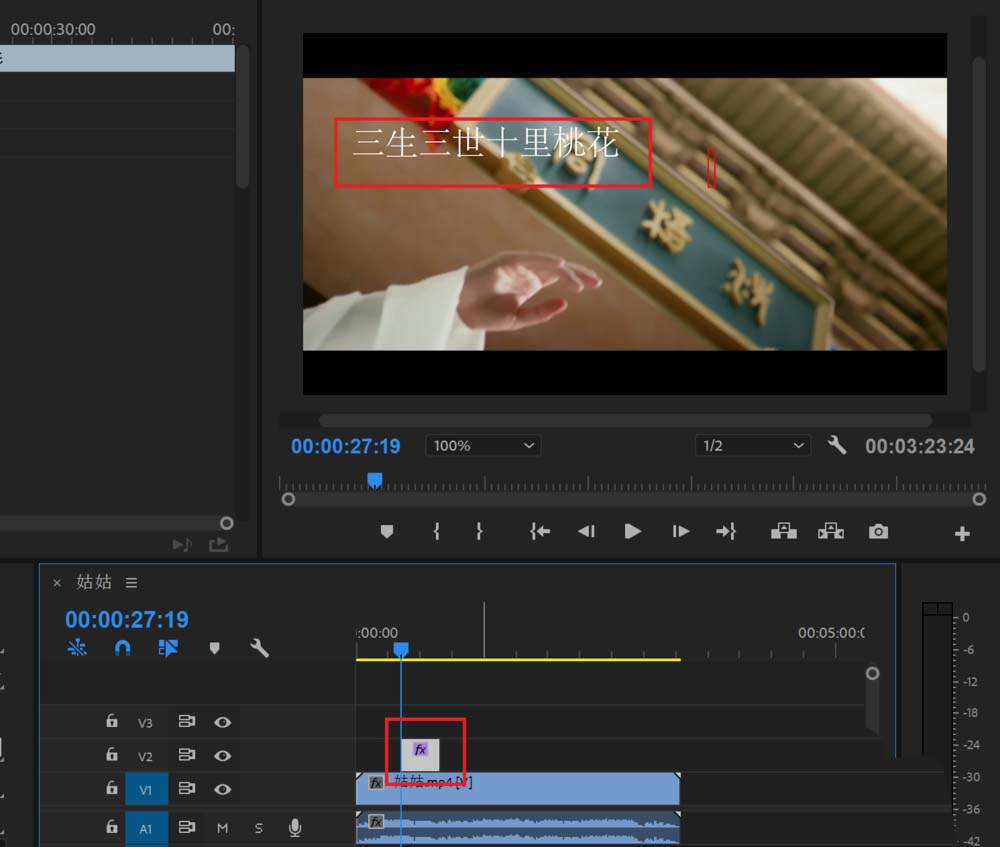The height and width of the screenshot is (847, 1000).
Task: Mute the A1 audio track
Action: coord(222,827)
